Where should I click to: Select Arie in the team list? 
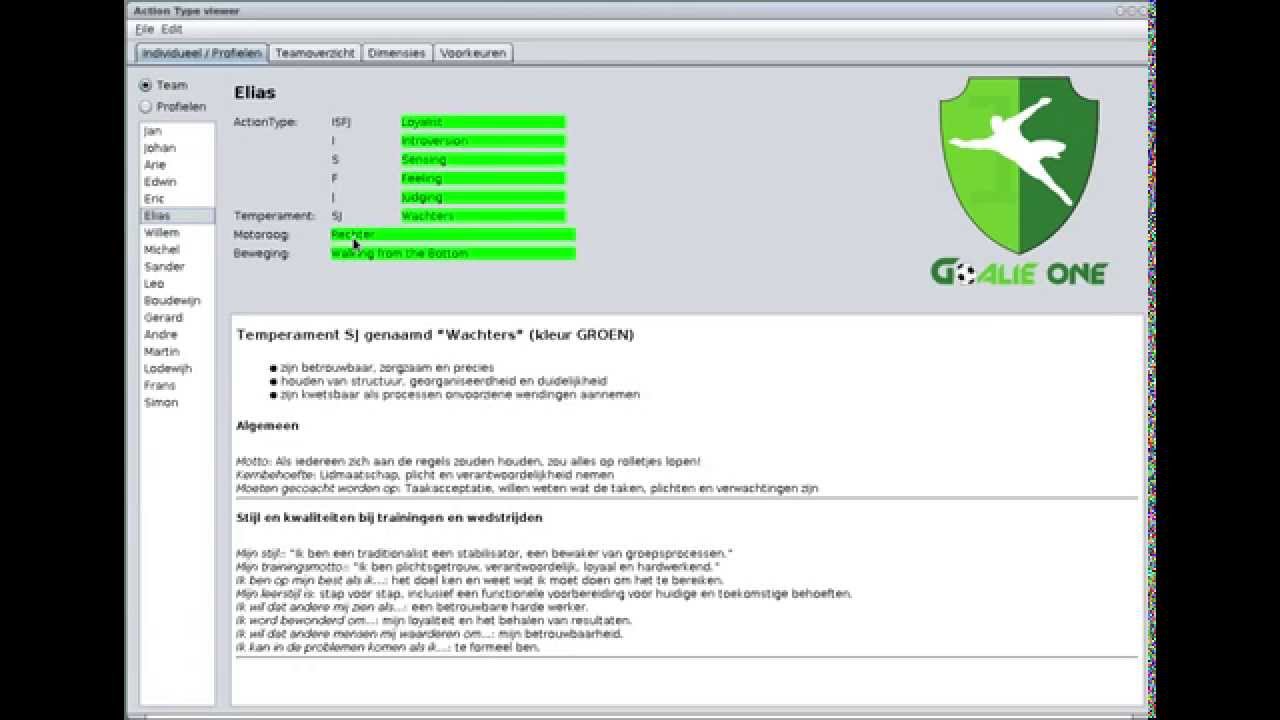coord(177,165)
